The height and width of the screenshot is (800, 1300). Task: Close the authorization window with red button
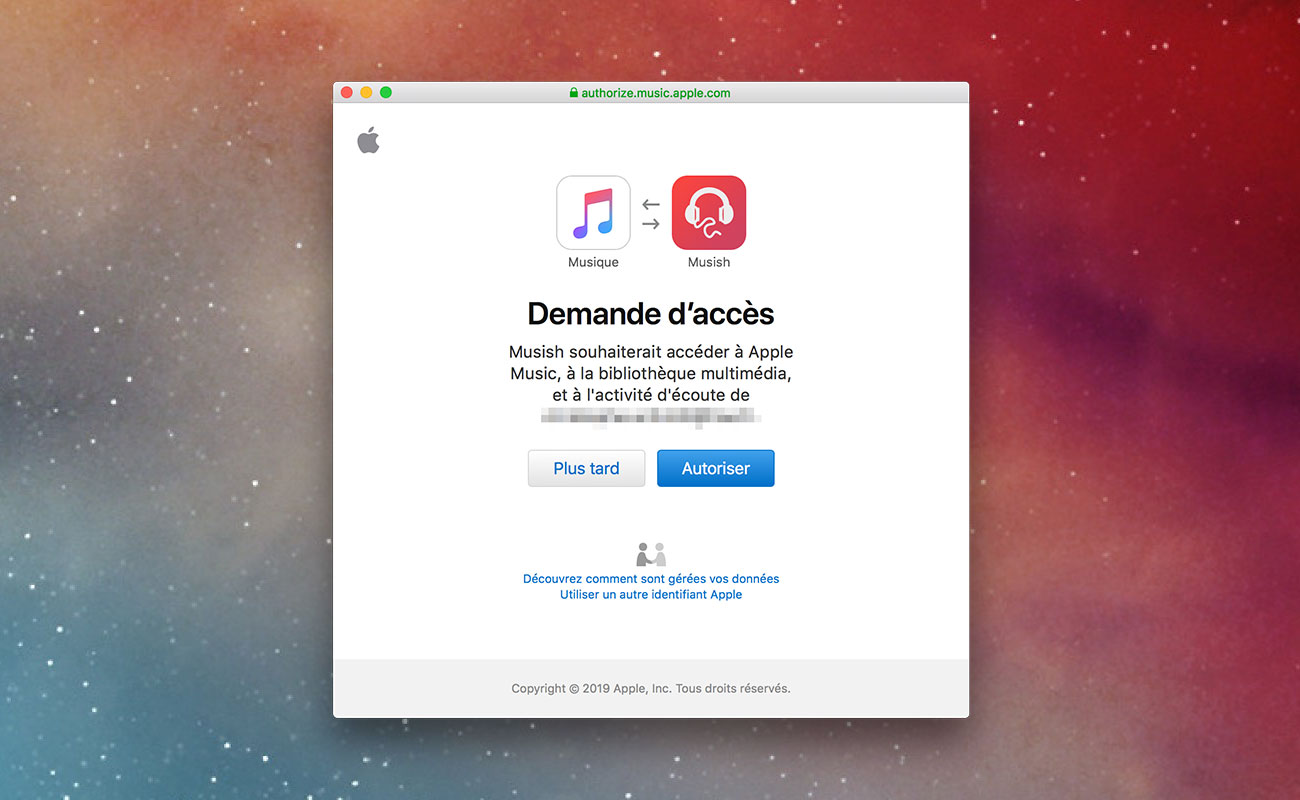pyautogui.click(x=347, y=93)
